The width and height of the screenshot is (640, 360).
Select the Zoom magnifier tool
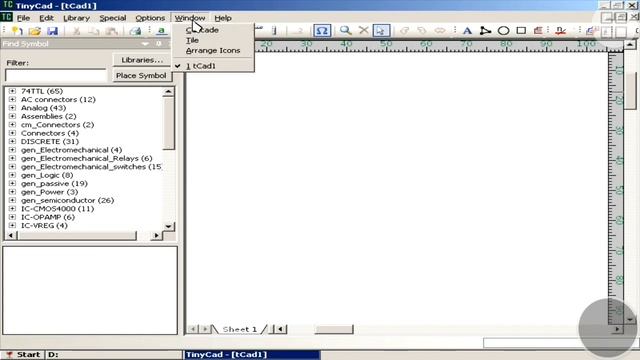point(345,31)
